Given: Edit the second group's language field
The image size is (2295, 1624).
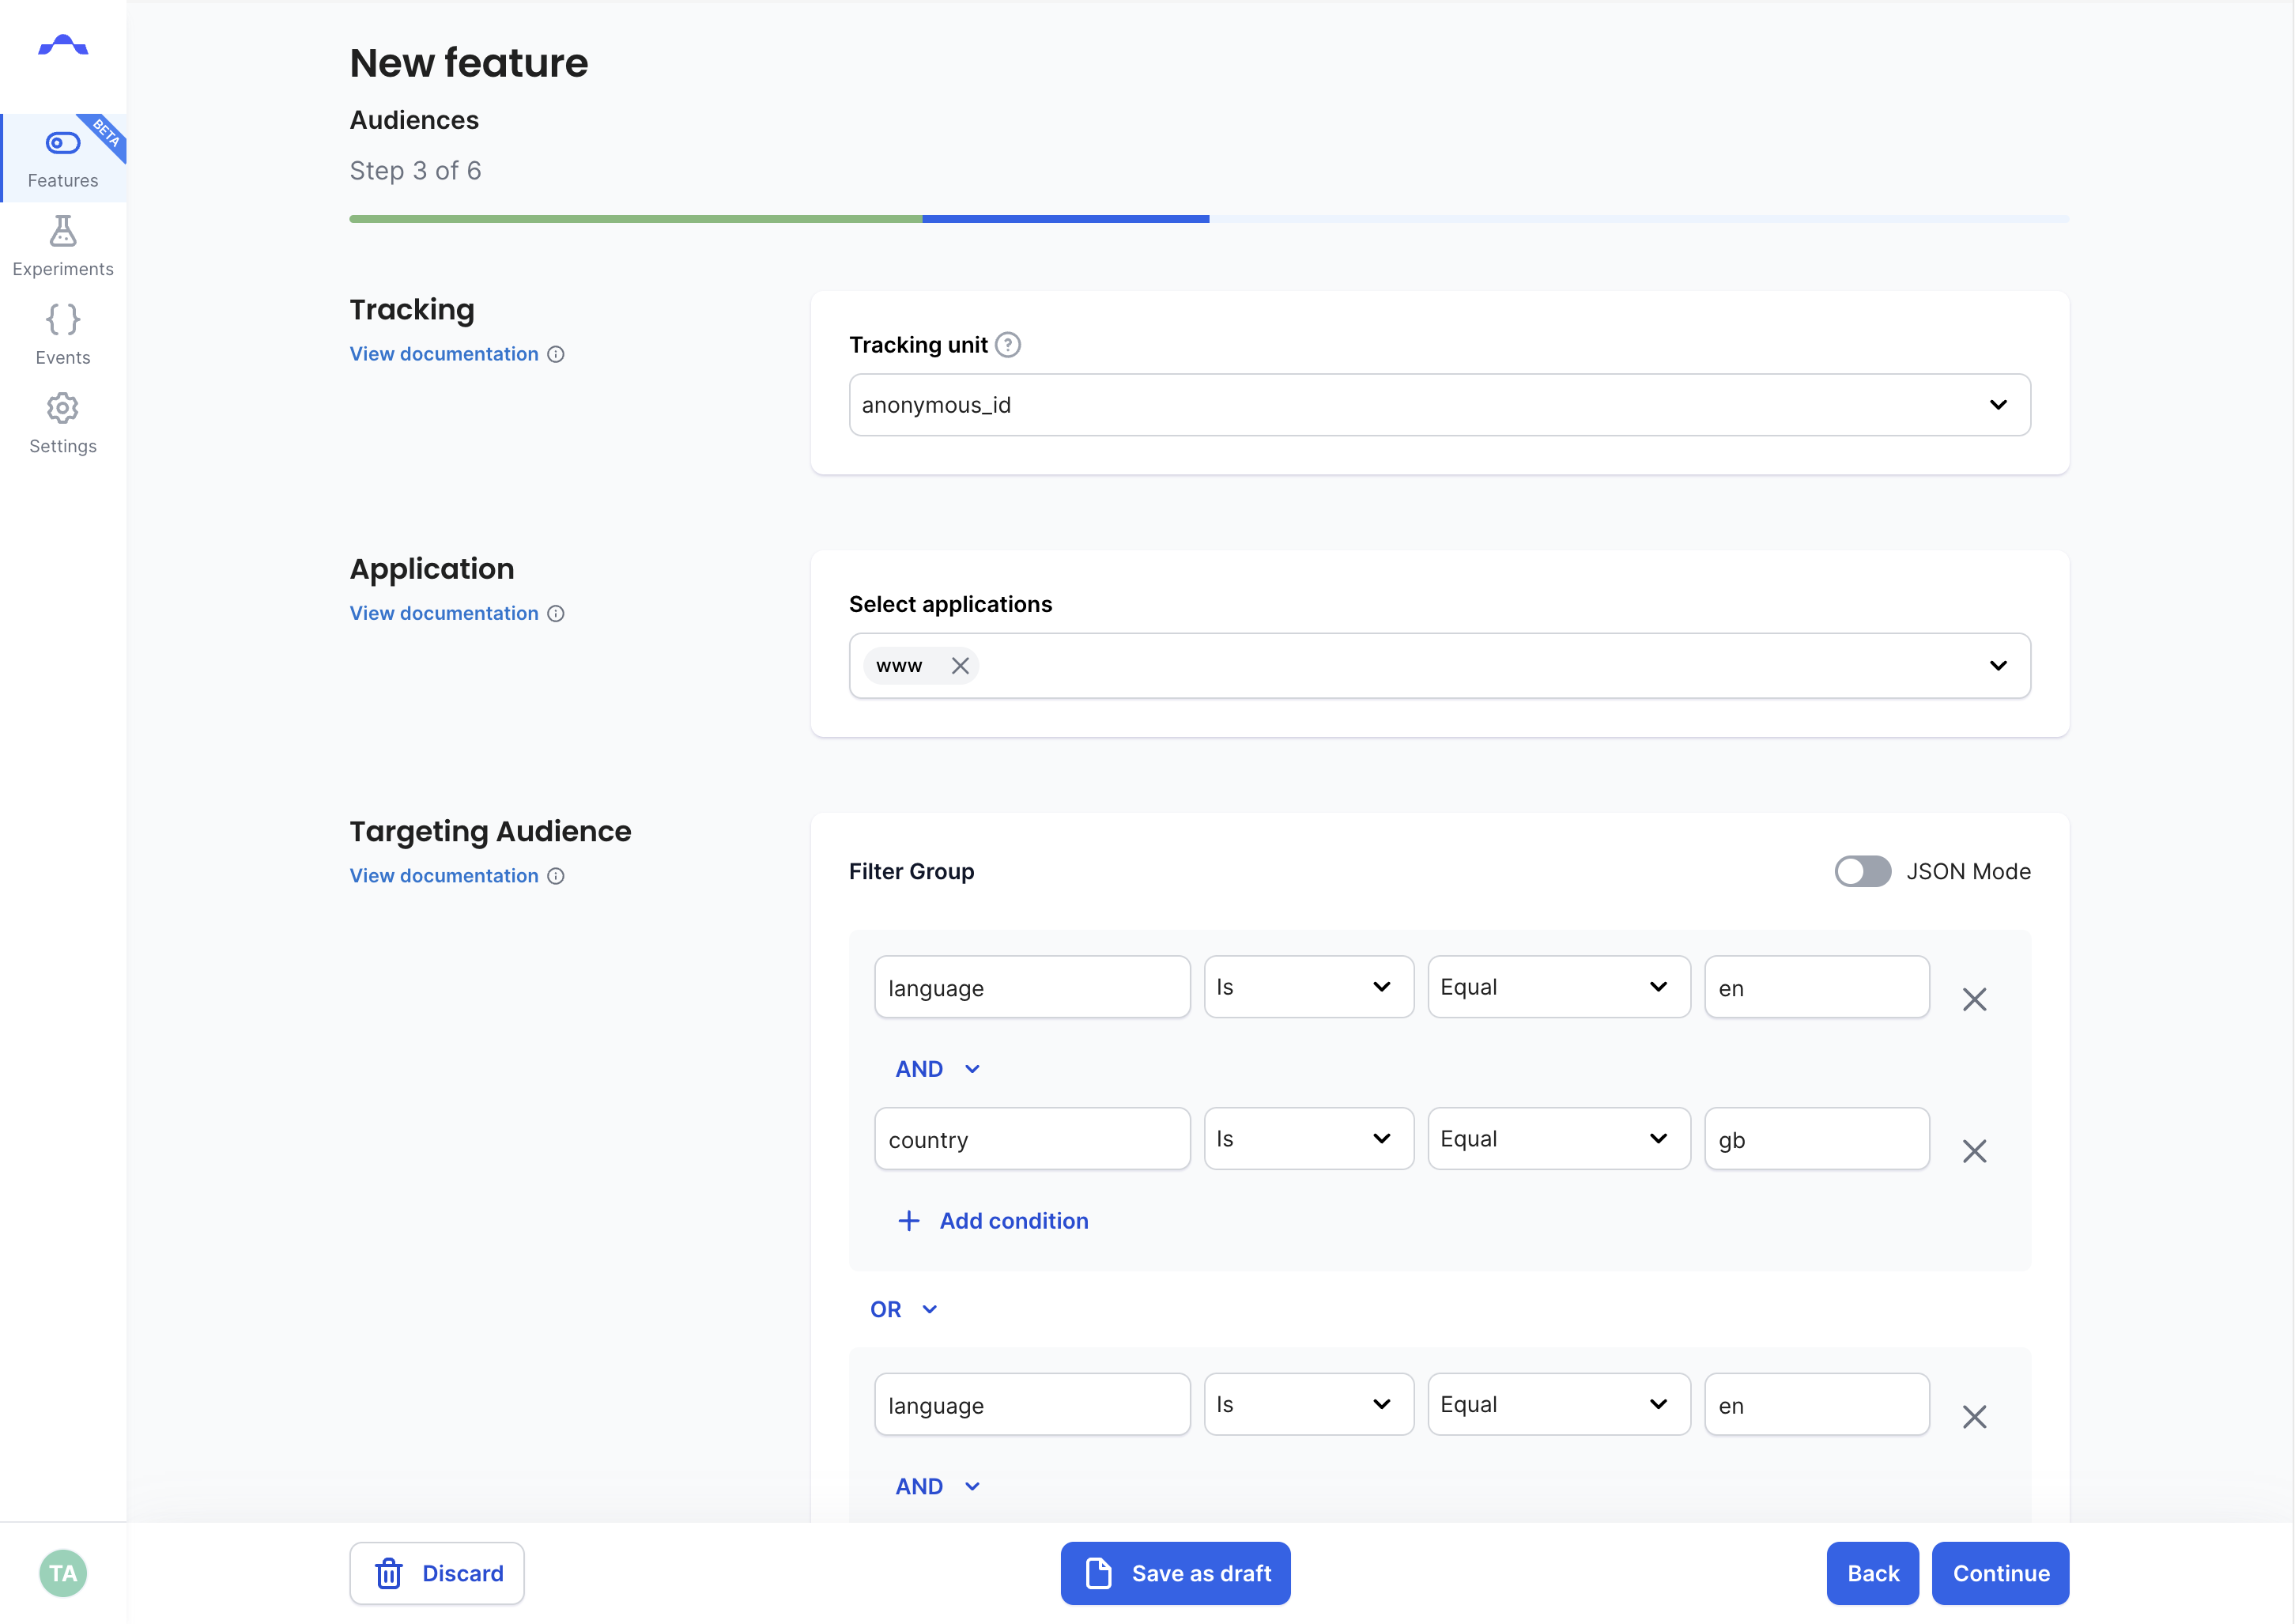Looking at the screenshot, I should [1032, 1405].
